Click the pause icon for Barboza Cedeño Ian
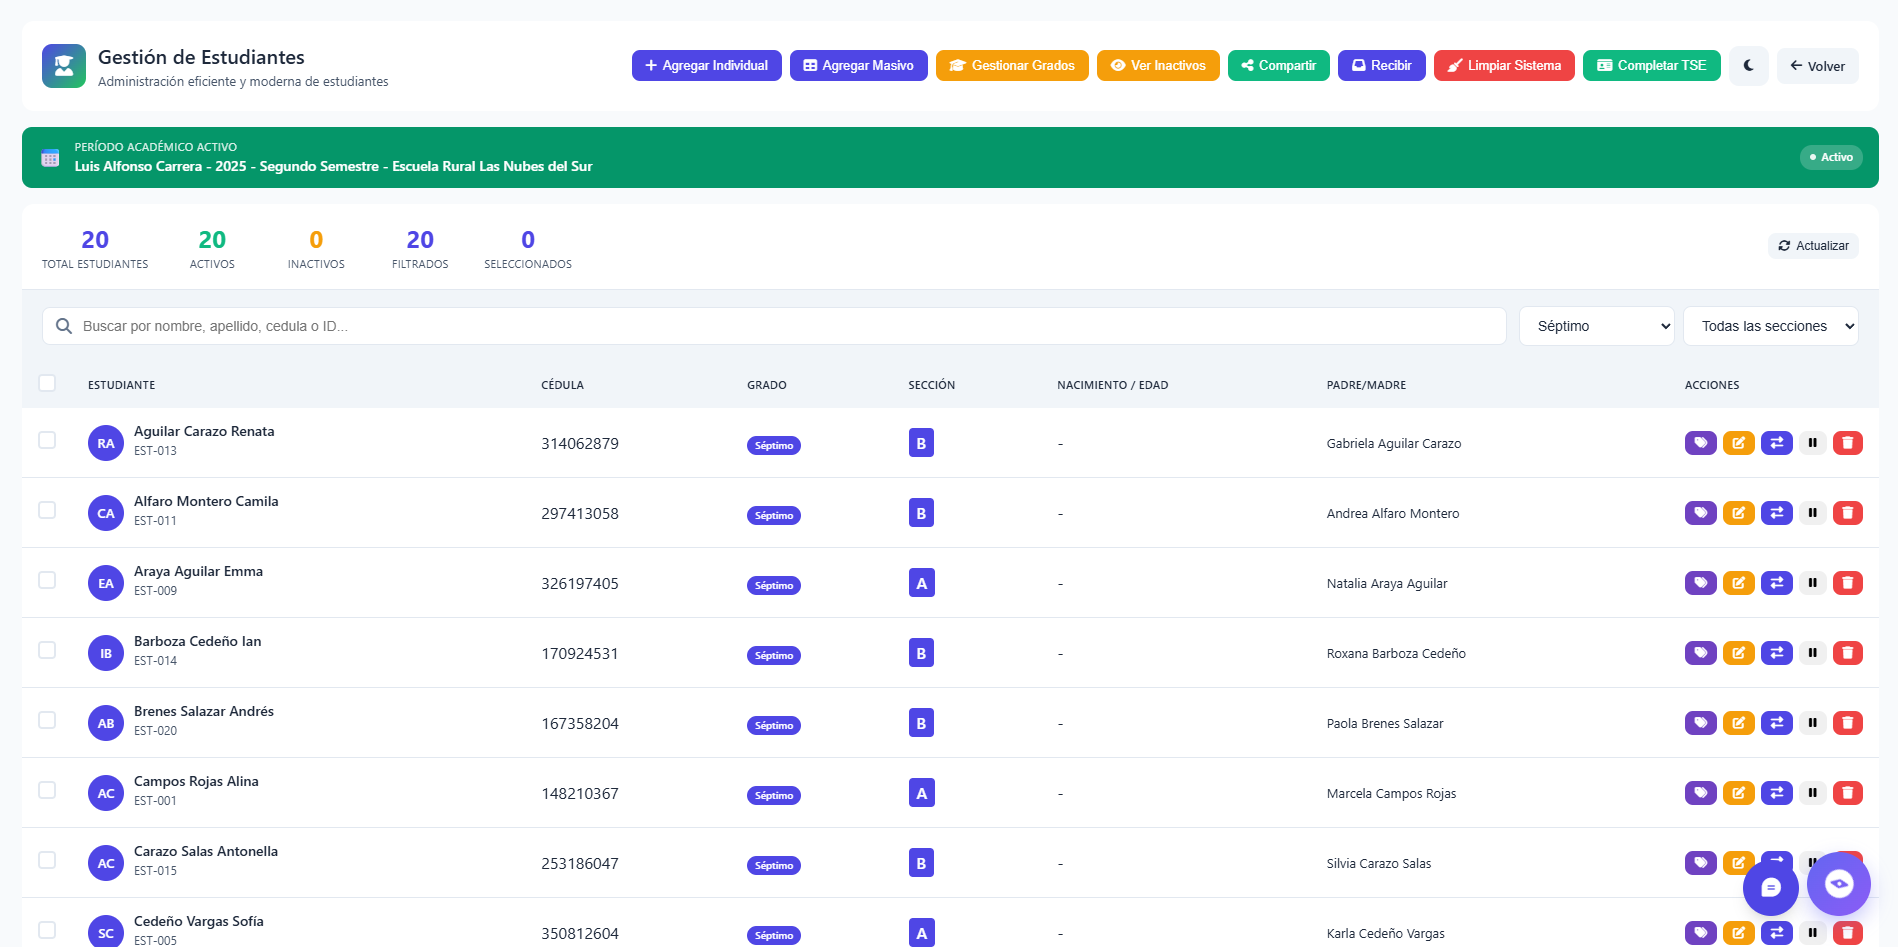The width and height of the screenshot is (1898, 947). [1812, 653]
